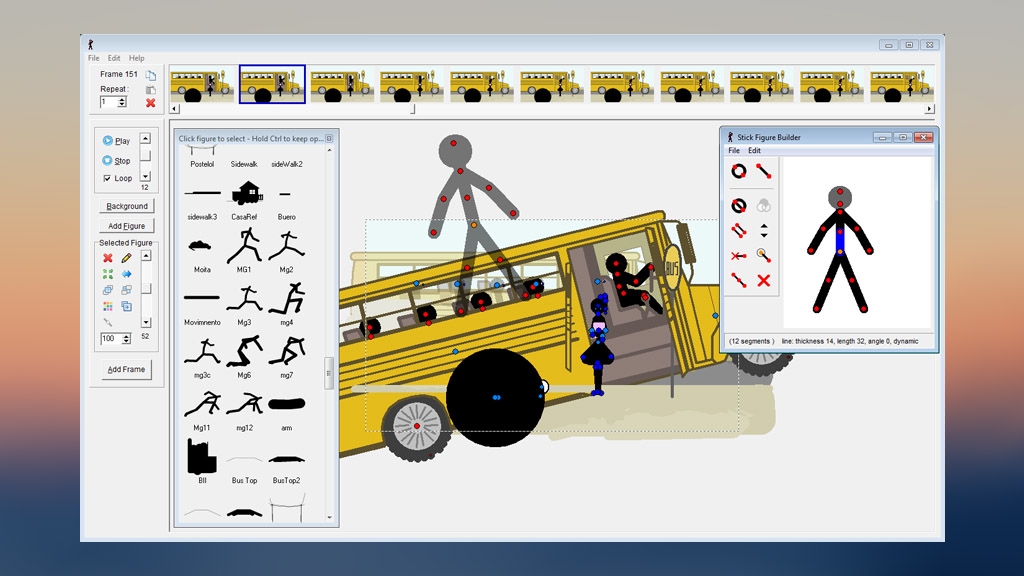Screen dimensions: 1024x576
Task: Click the figure selector scrollbar thumb
Action: (x=328, y=373)
